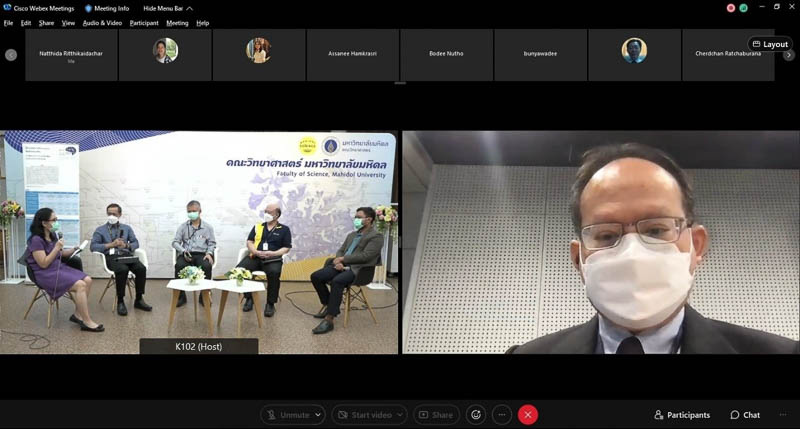Hide the menu bar using the arrow

[188, 8]
